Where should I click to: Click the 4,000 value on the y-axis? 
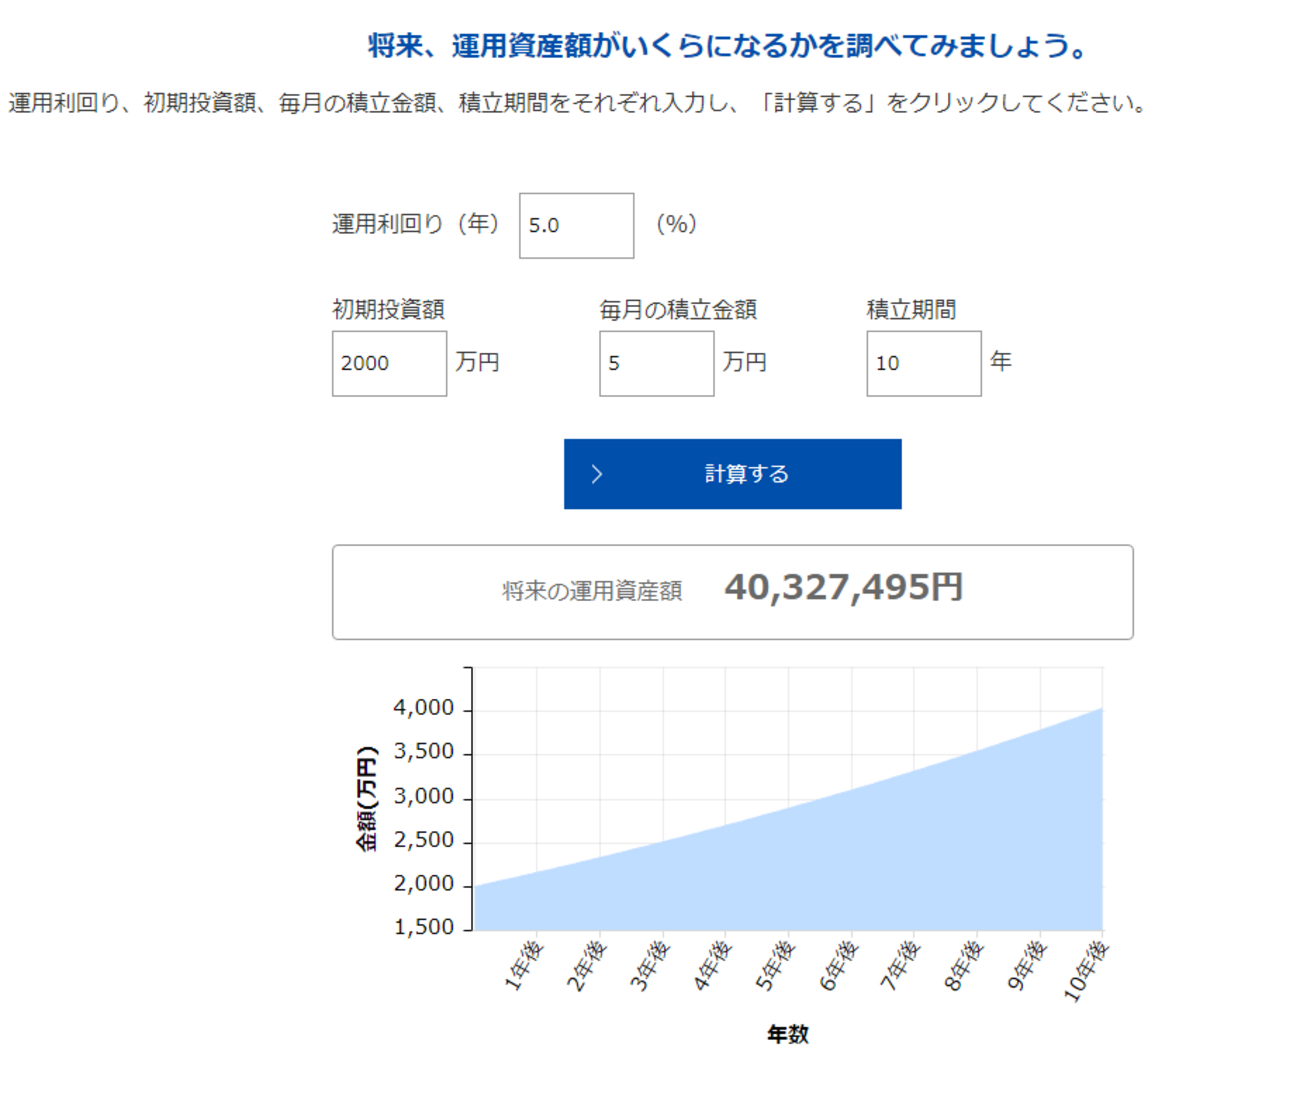tap(424, 708)
